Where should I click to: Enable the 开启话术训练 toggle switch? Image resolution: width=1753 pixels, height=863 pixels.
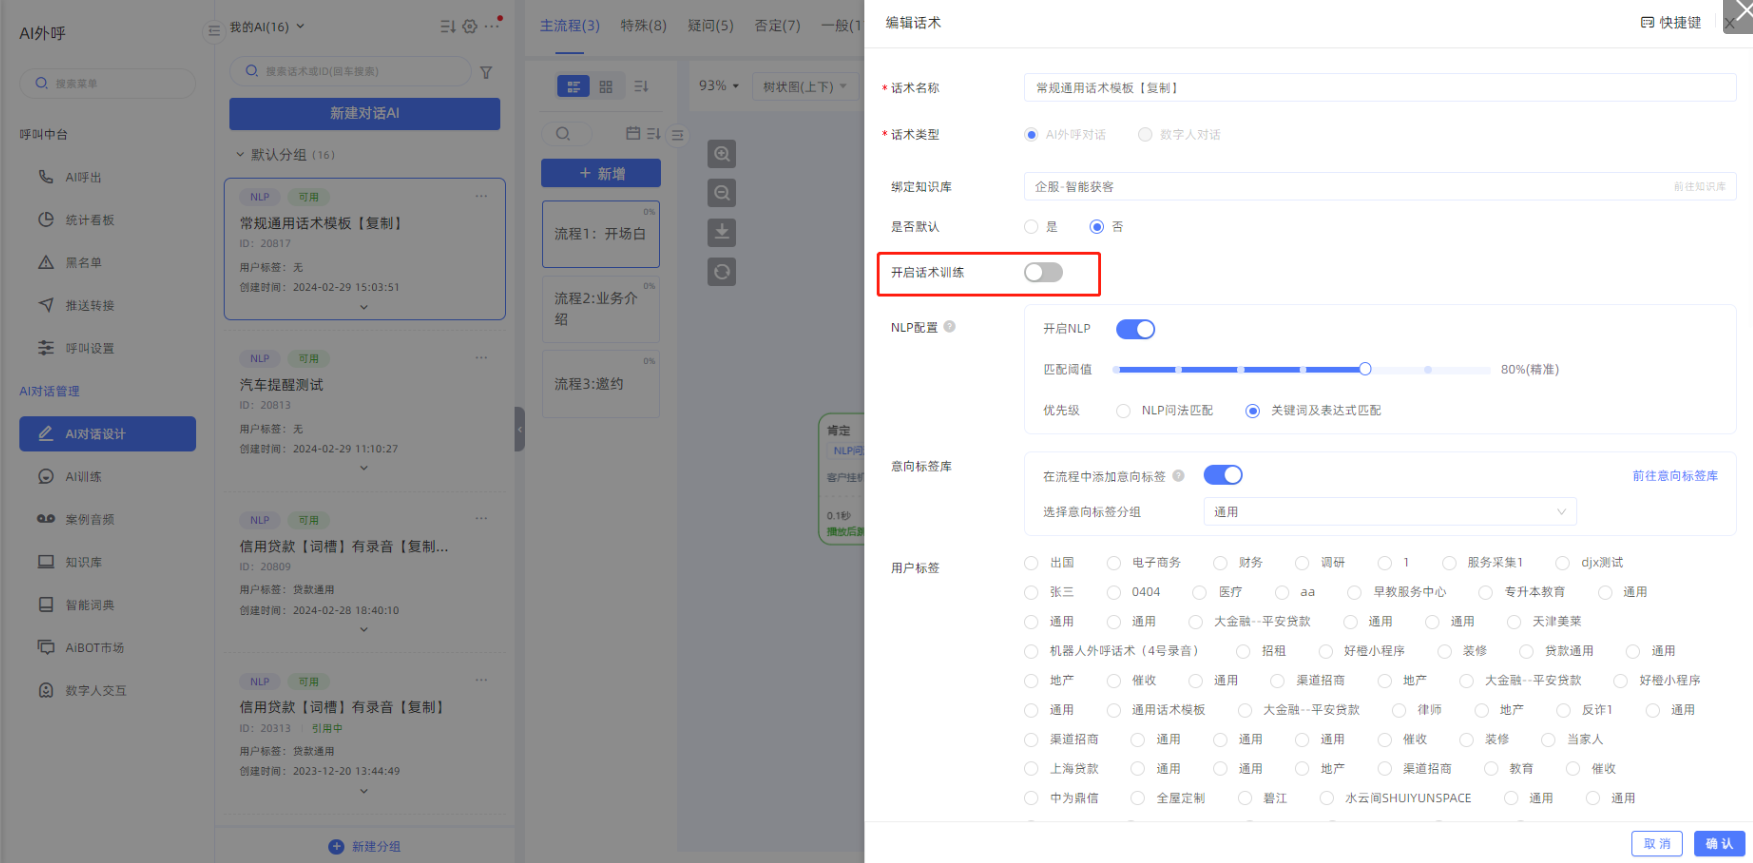click(1043, 272)
